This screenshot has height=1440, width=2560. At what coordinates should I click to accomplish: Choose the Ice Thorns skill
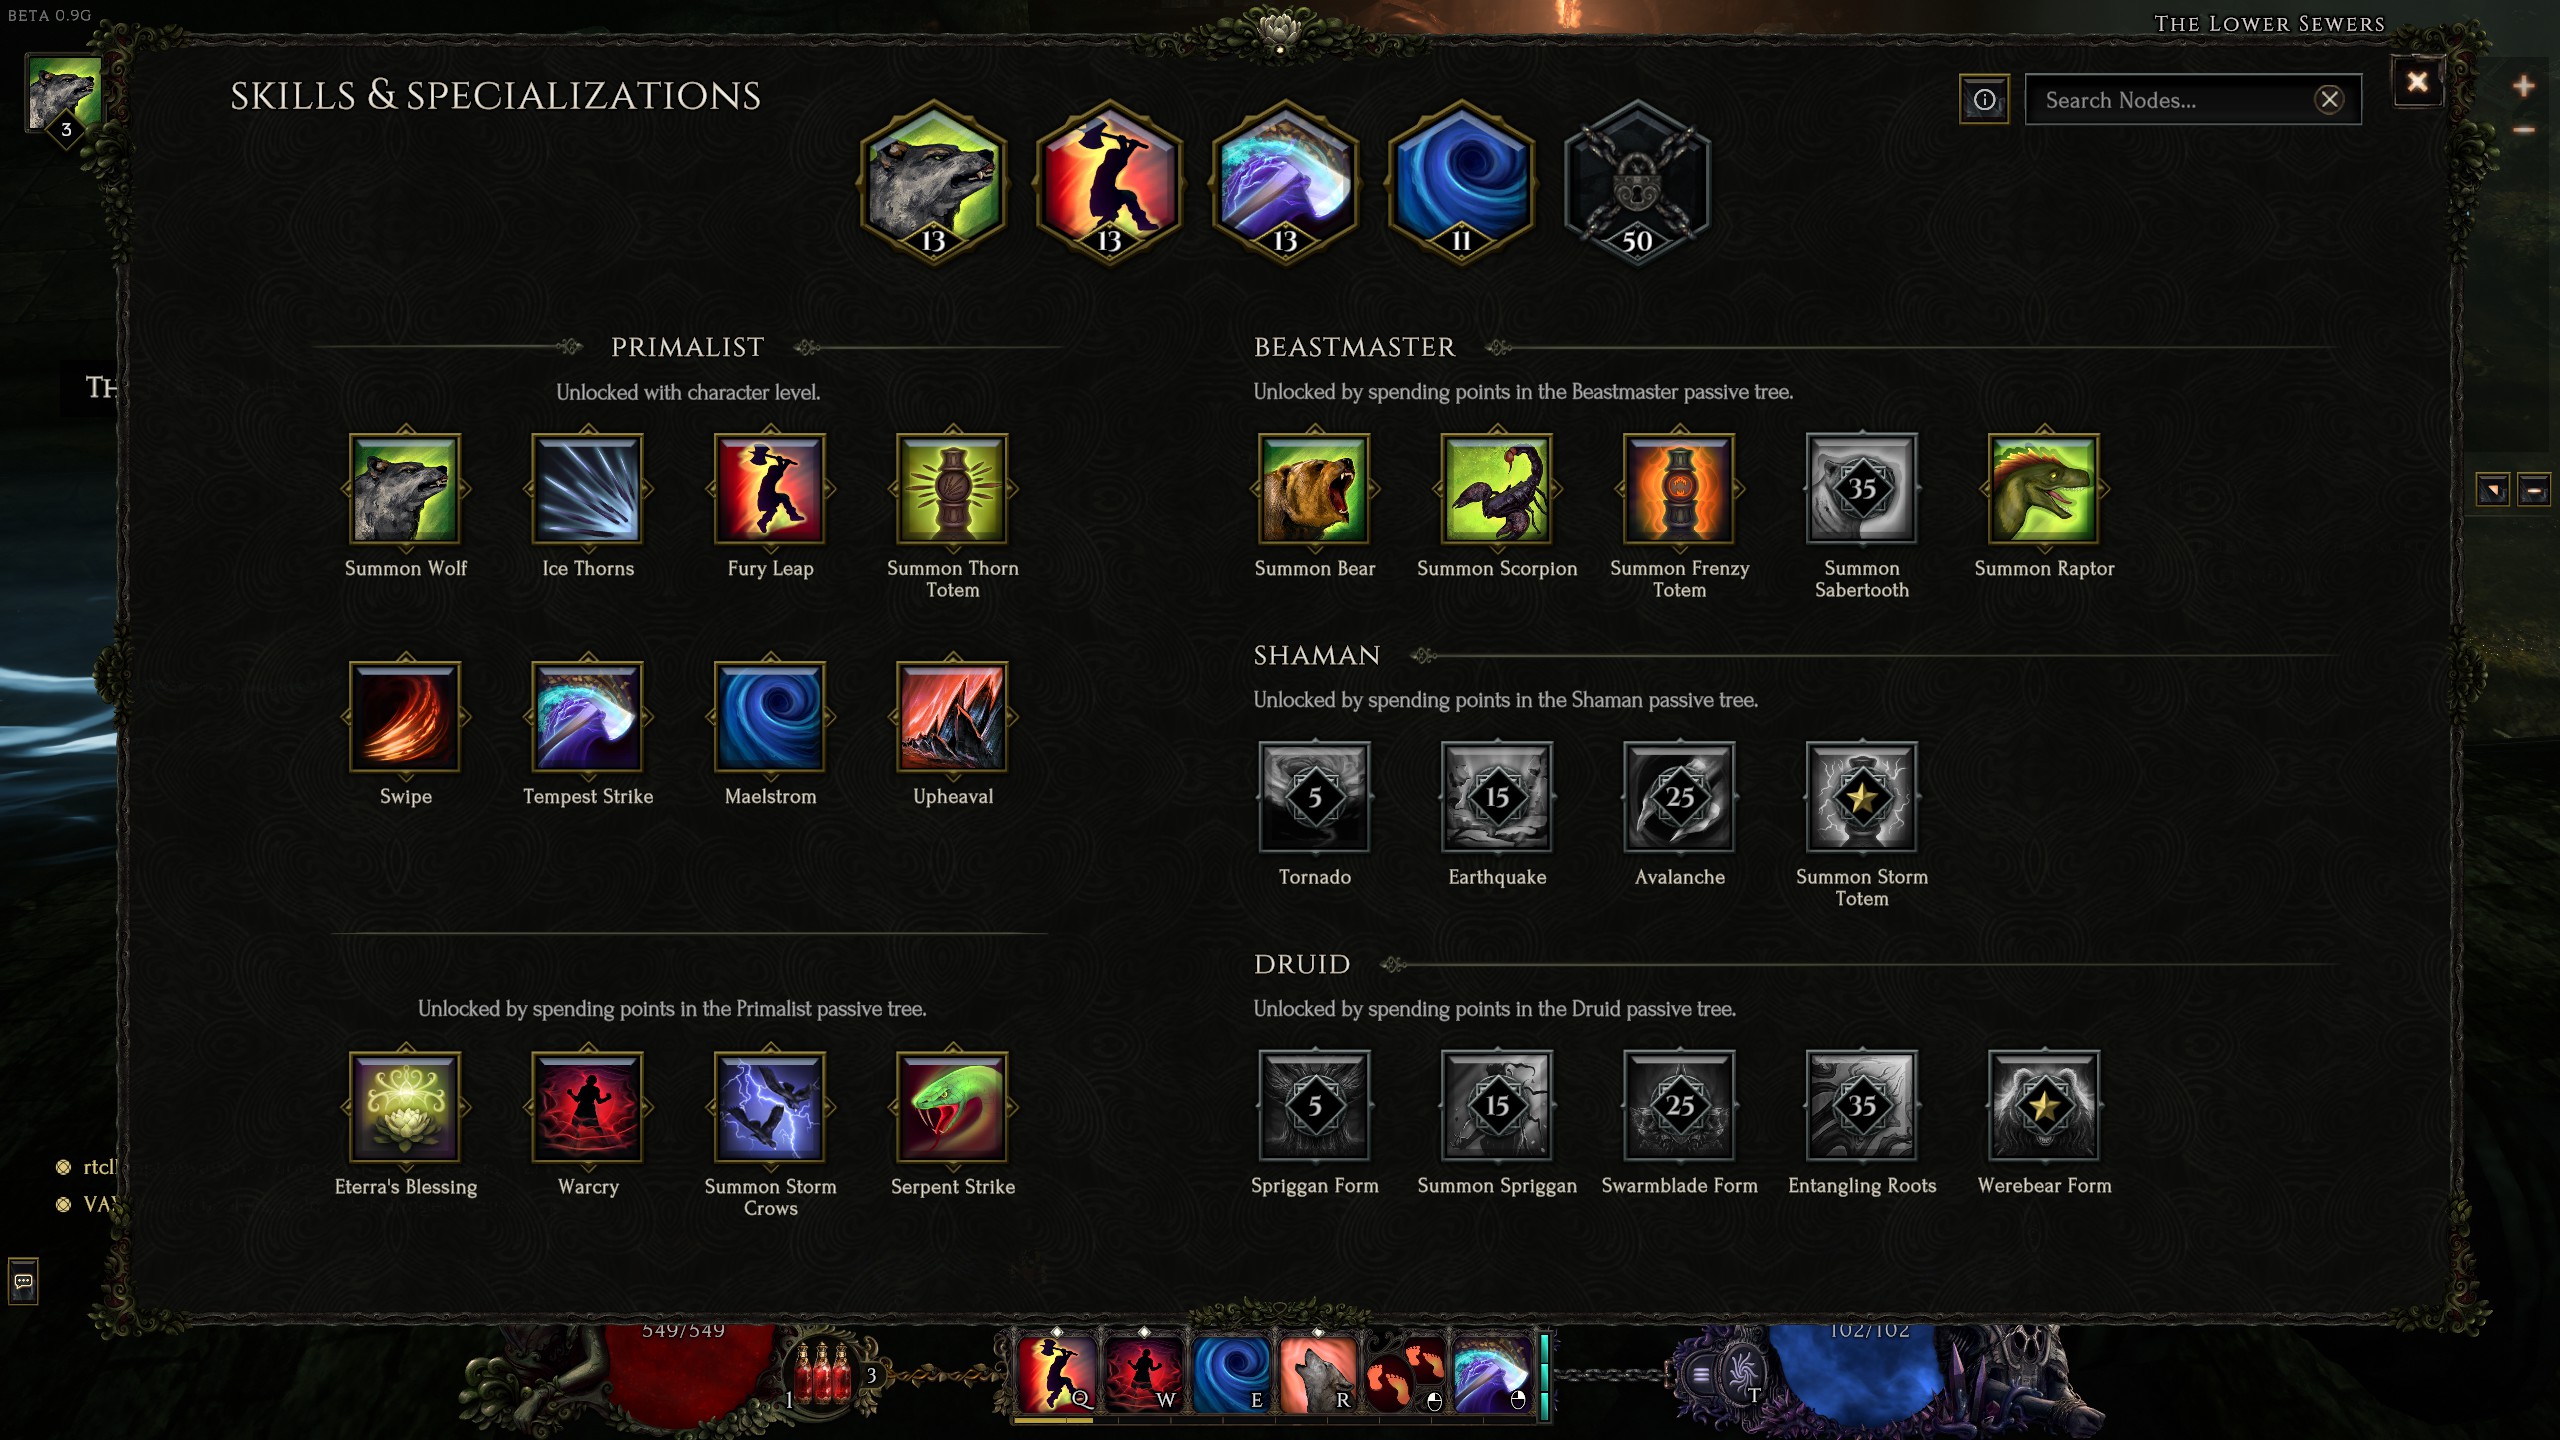(588, 489)
